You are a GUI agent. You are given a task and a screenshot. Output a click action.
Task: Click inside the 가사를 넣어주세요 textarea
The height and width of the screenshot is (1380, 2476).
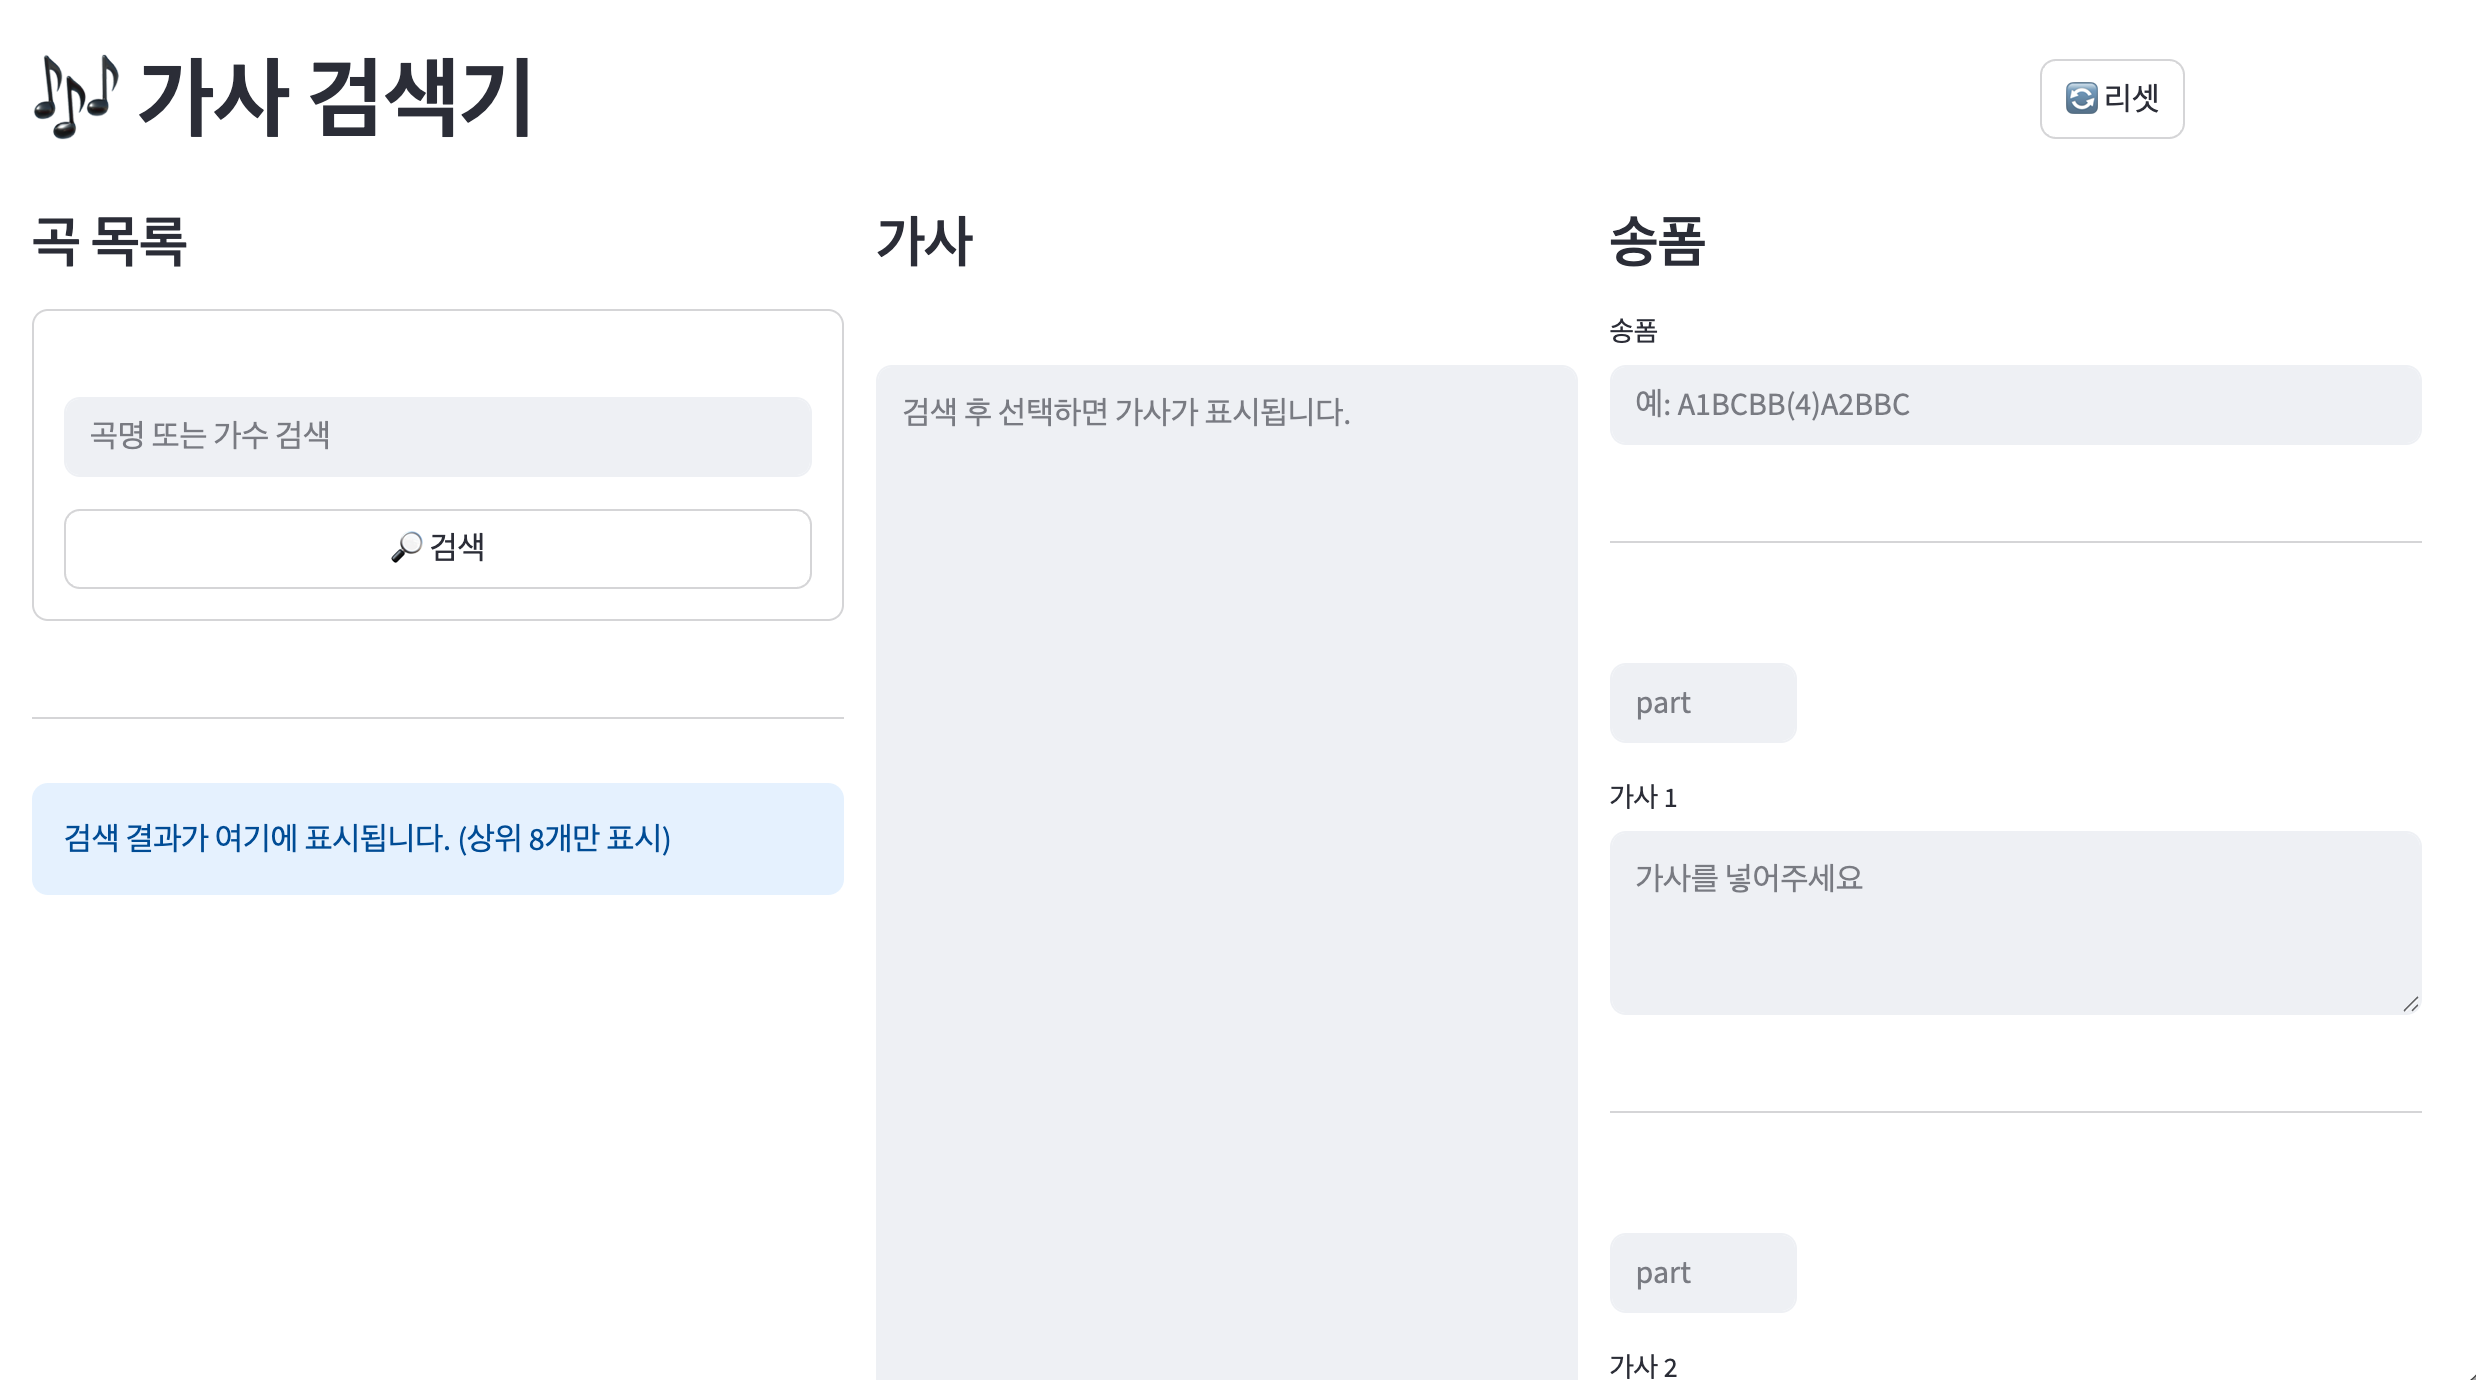(2015, 923)
